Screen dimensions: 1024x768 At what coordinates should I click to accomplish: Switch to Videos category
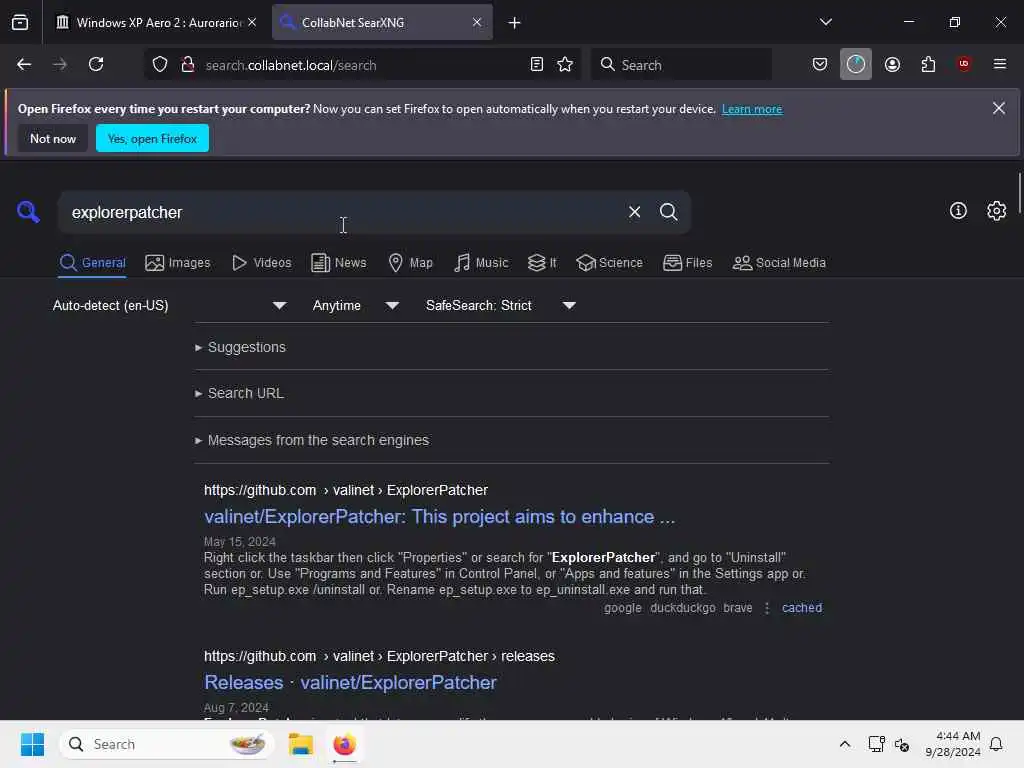coord(262,263)
